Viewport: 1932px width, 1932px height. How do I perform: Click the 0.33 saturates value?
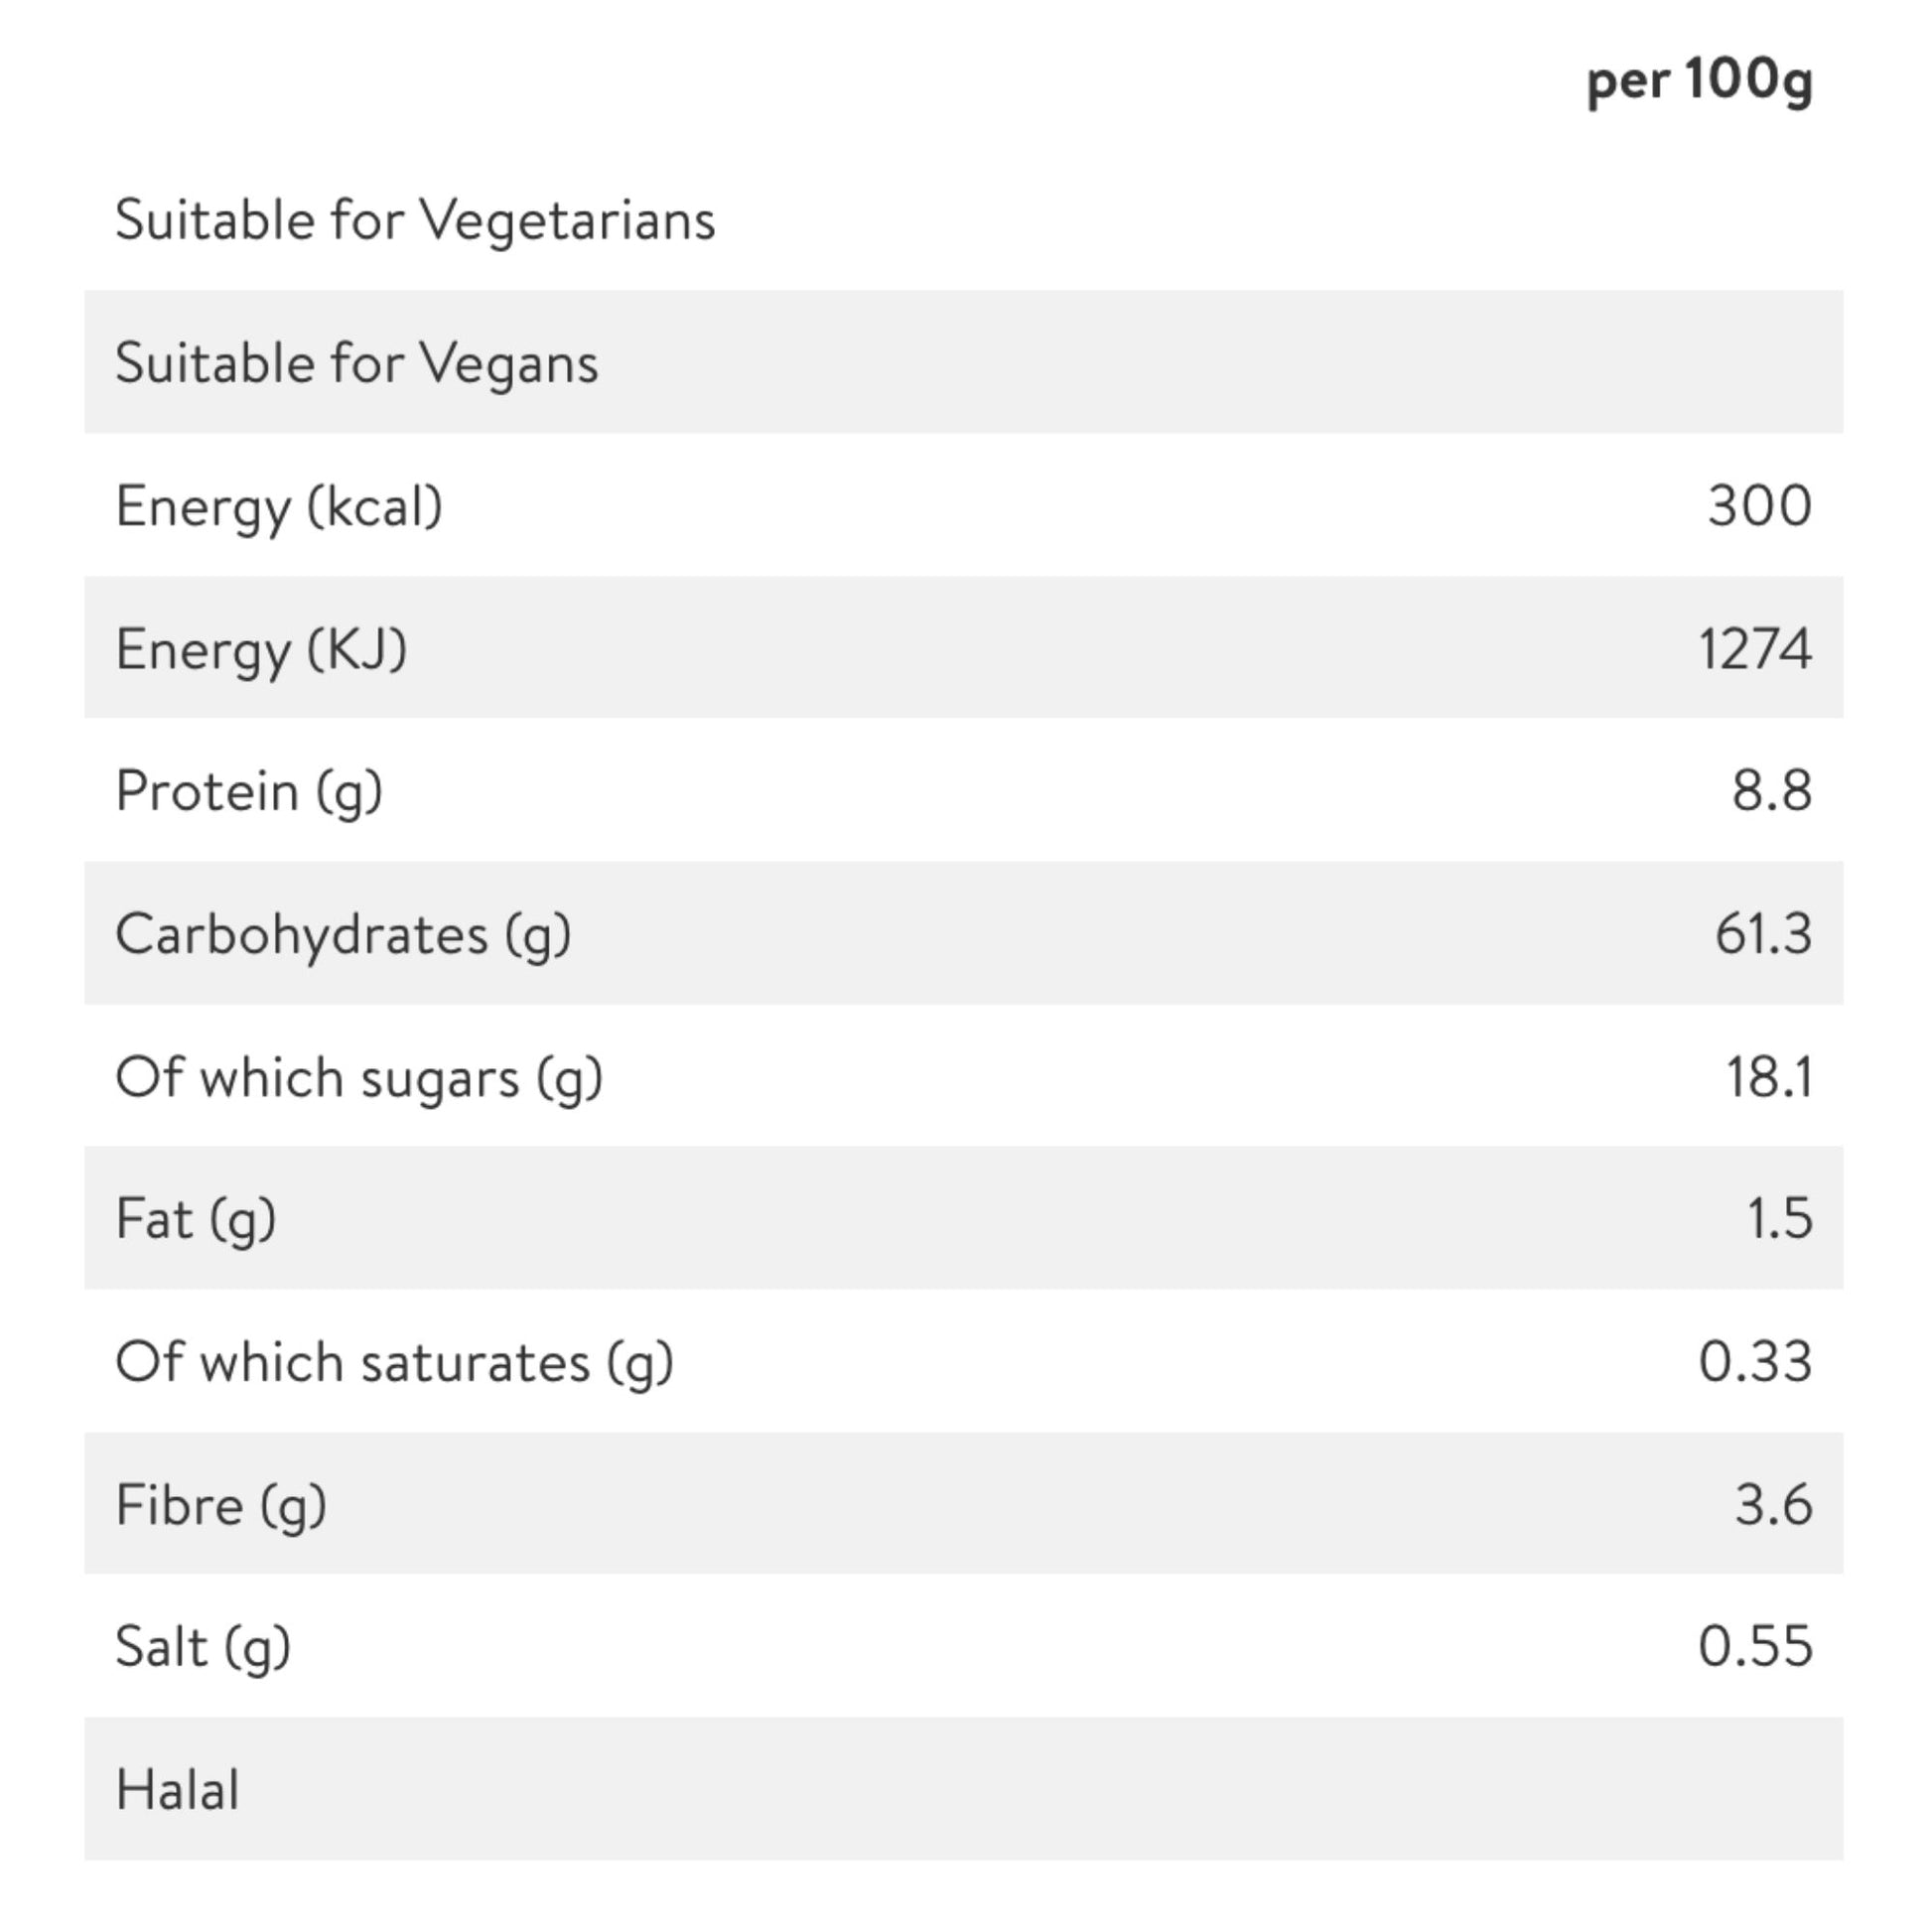point(1755,1362)
